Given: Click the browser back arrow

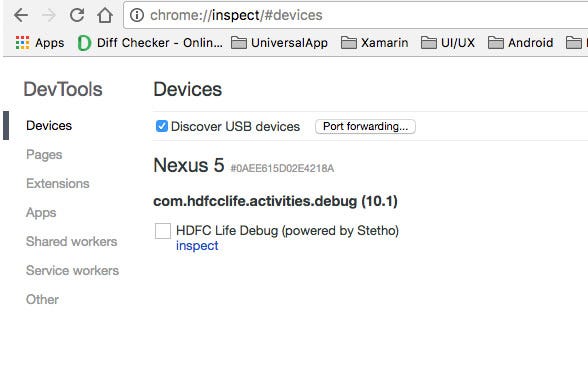Looking at the screenshot, I should point(21,15).
